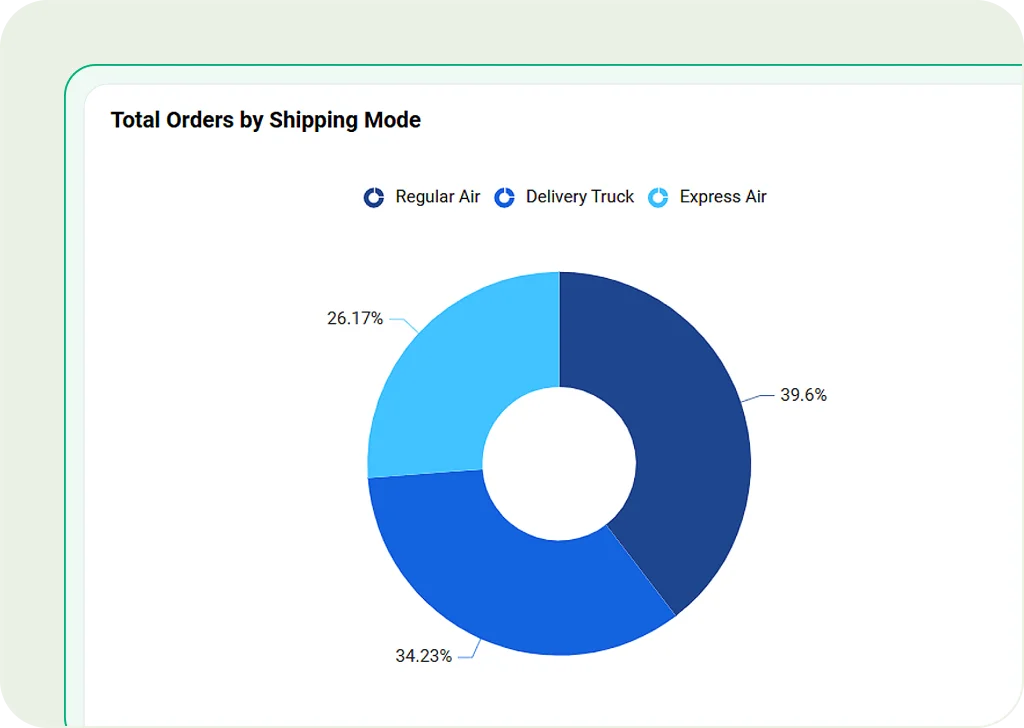Click the Regular Air legend donut icon
The height and width of the screenshot is (728, 1024).
374,198
